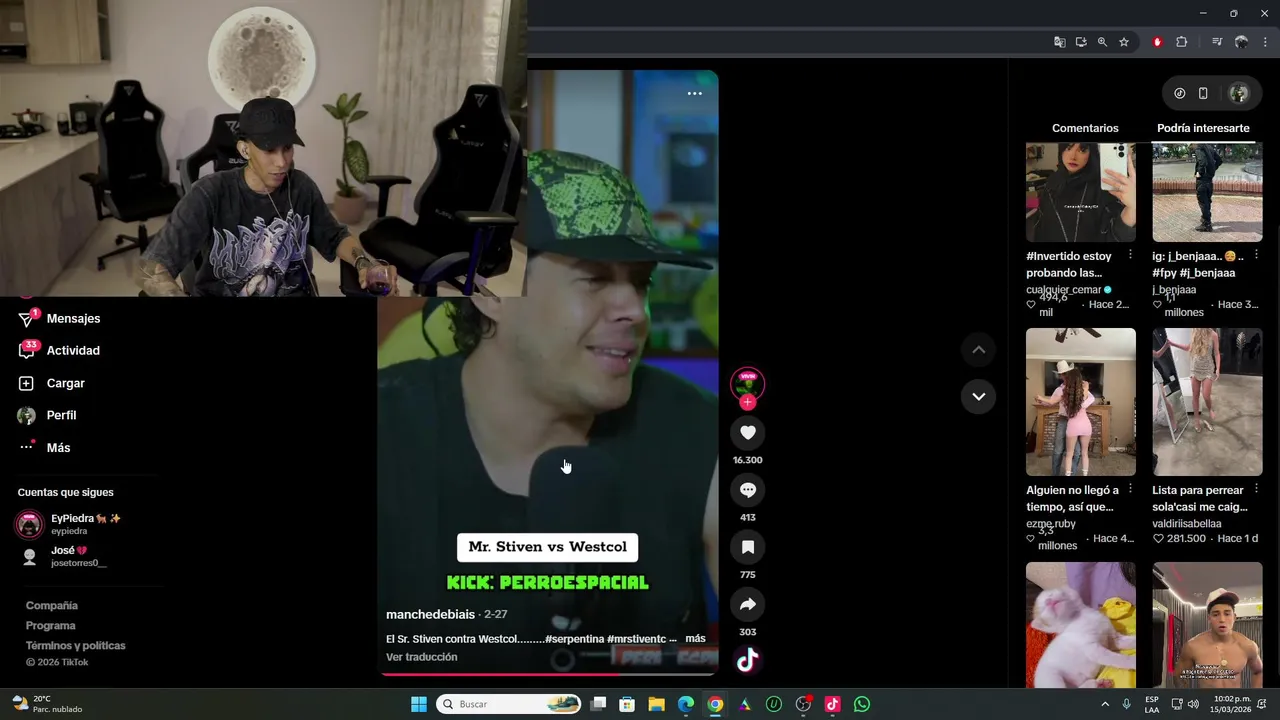Expand the caption with 'más'
Image resolution: width=1280 pixels, height=720 pixels.
695,638
